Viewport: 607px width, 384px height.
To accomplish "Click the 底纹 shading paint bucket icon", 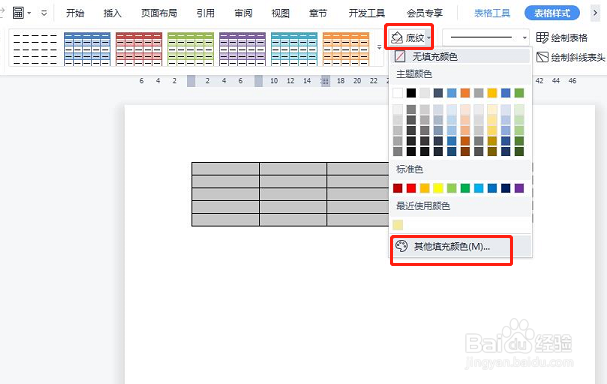I will tap(397, 38).
